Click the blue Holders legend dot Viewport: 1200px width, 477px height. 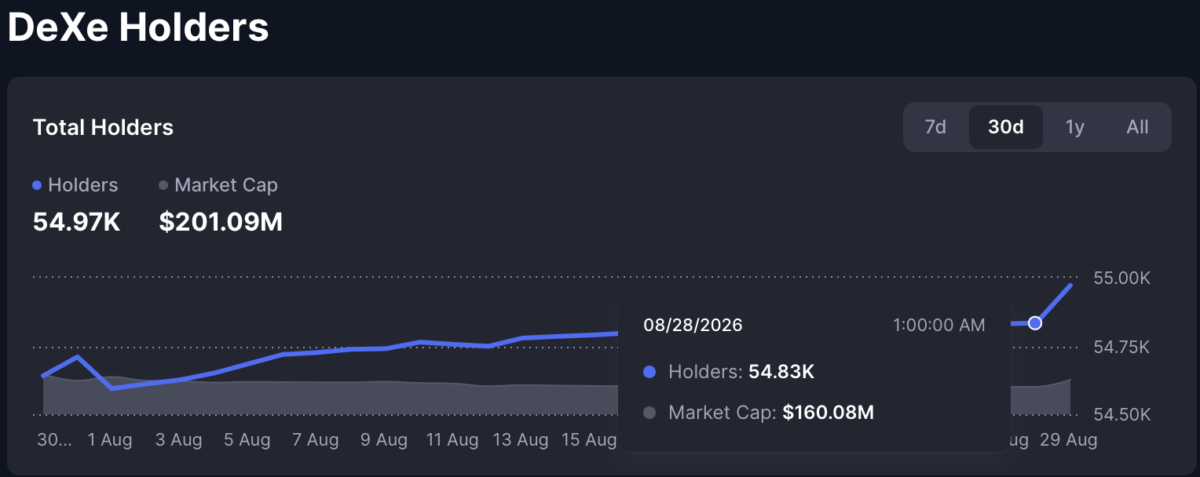point(38,186)
